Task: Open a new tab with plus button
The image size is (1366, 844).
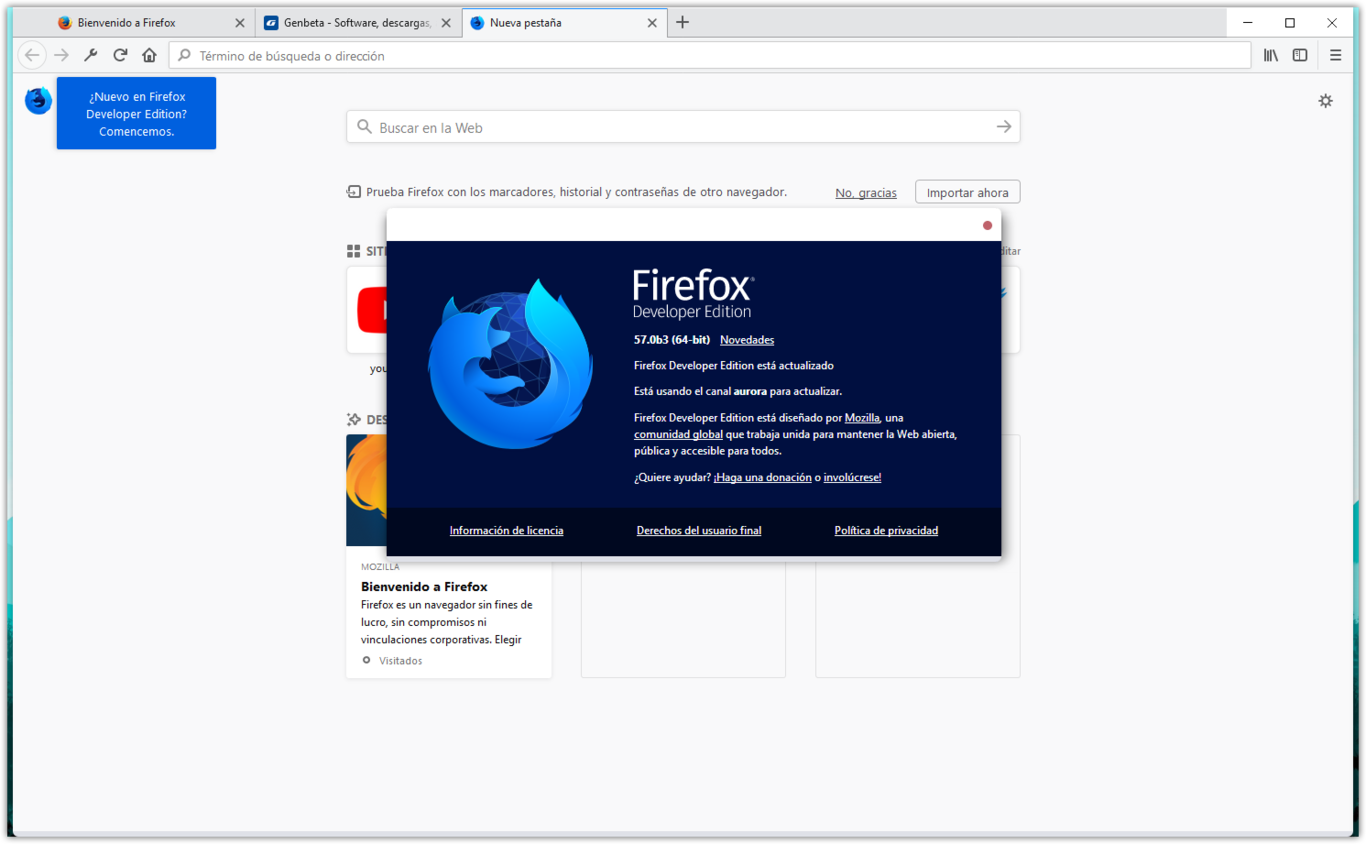Action: (683, 22)
